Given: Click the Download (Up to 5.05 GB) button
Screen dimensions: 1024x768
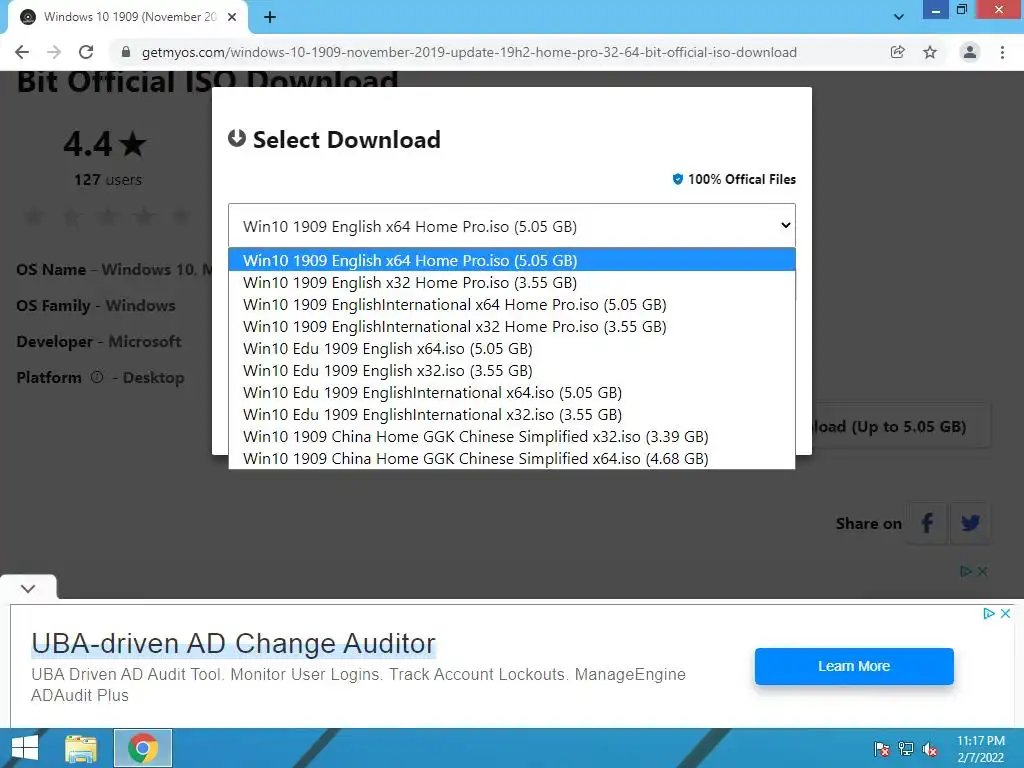Looking at the screenshot, I should pos(901,426).
